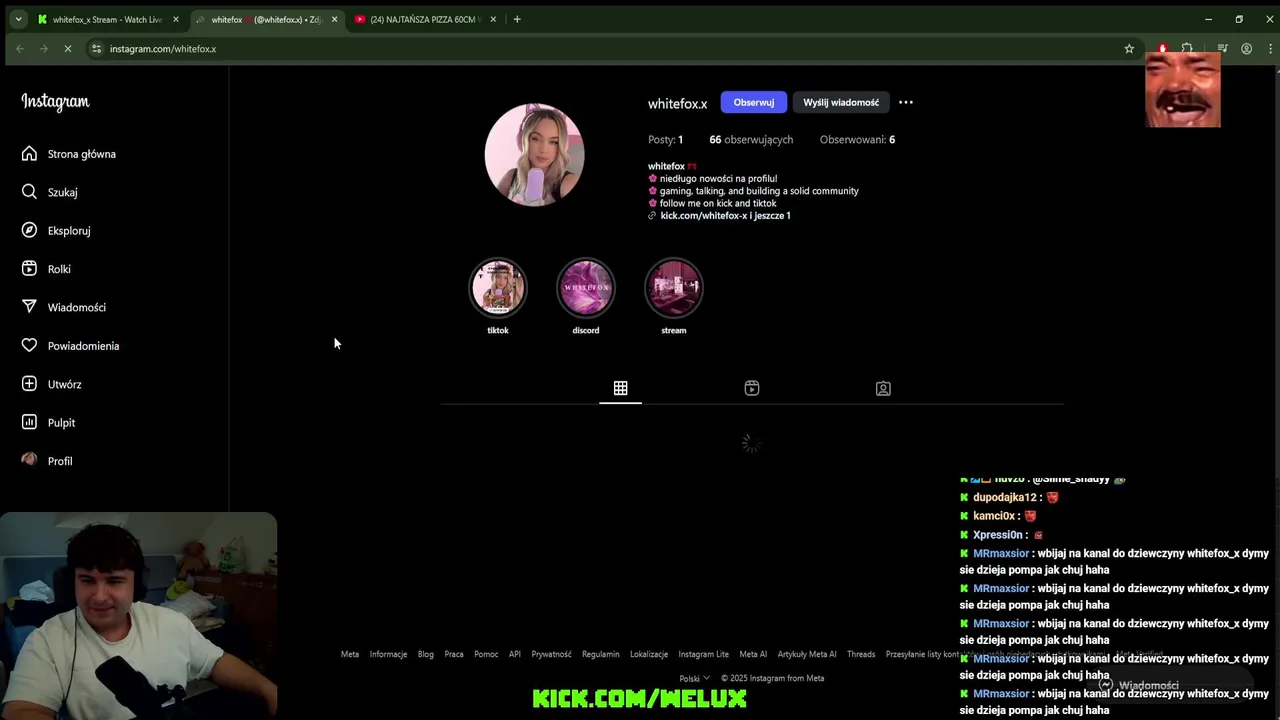Open Praca footer link
Viewport: 1280px width, 720px height.
454,654
